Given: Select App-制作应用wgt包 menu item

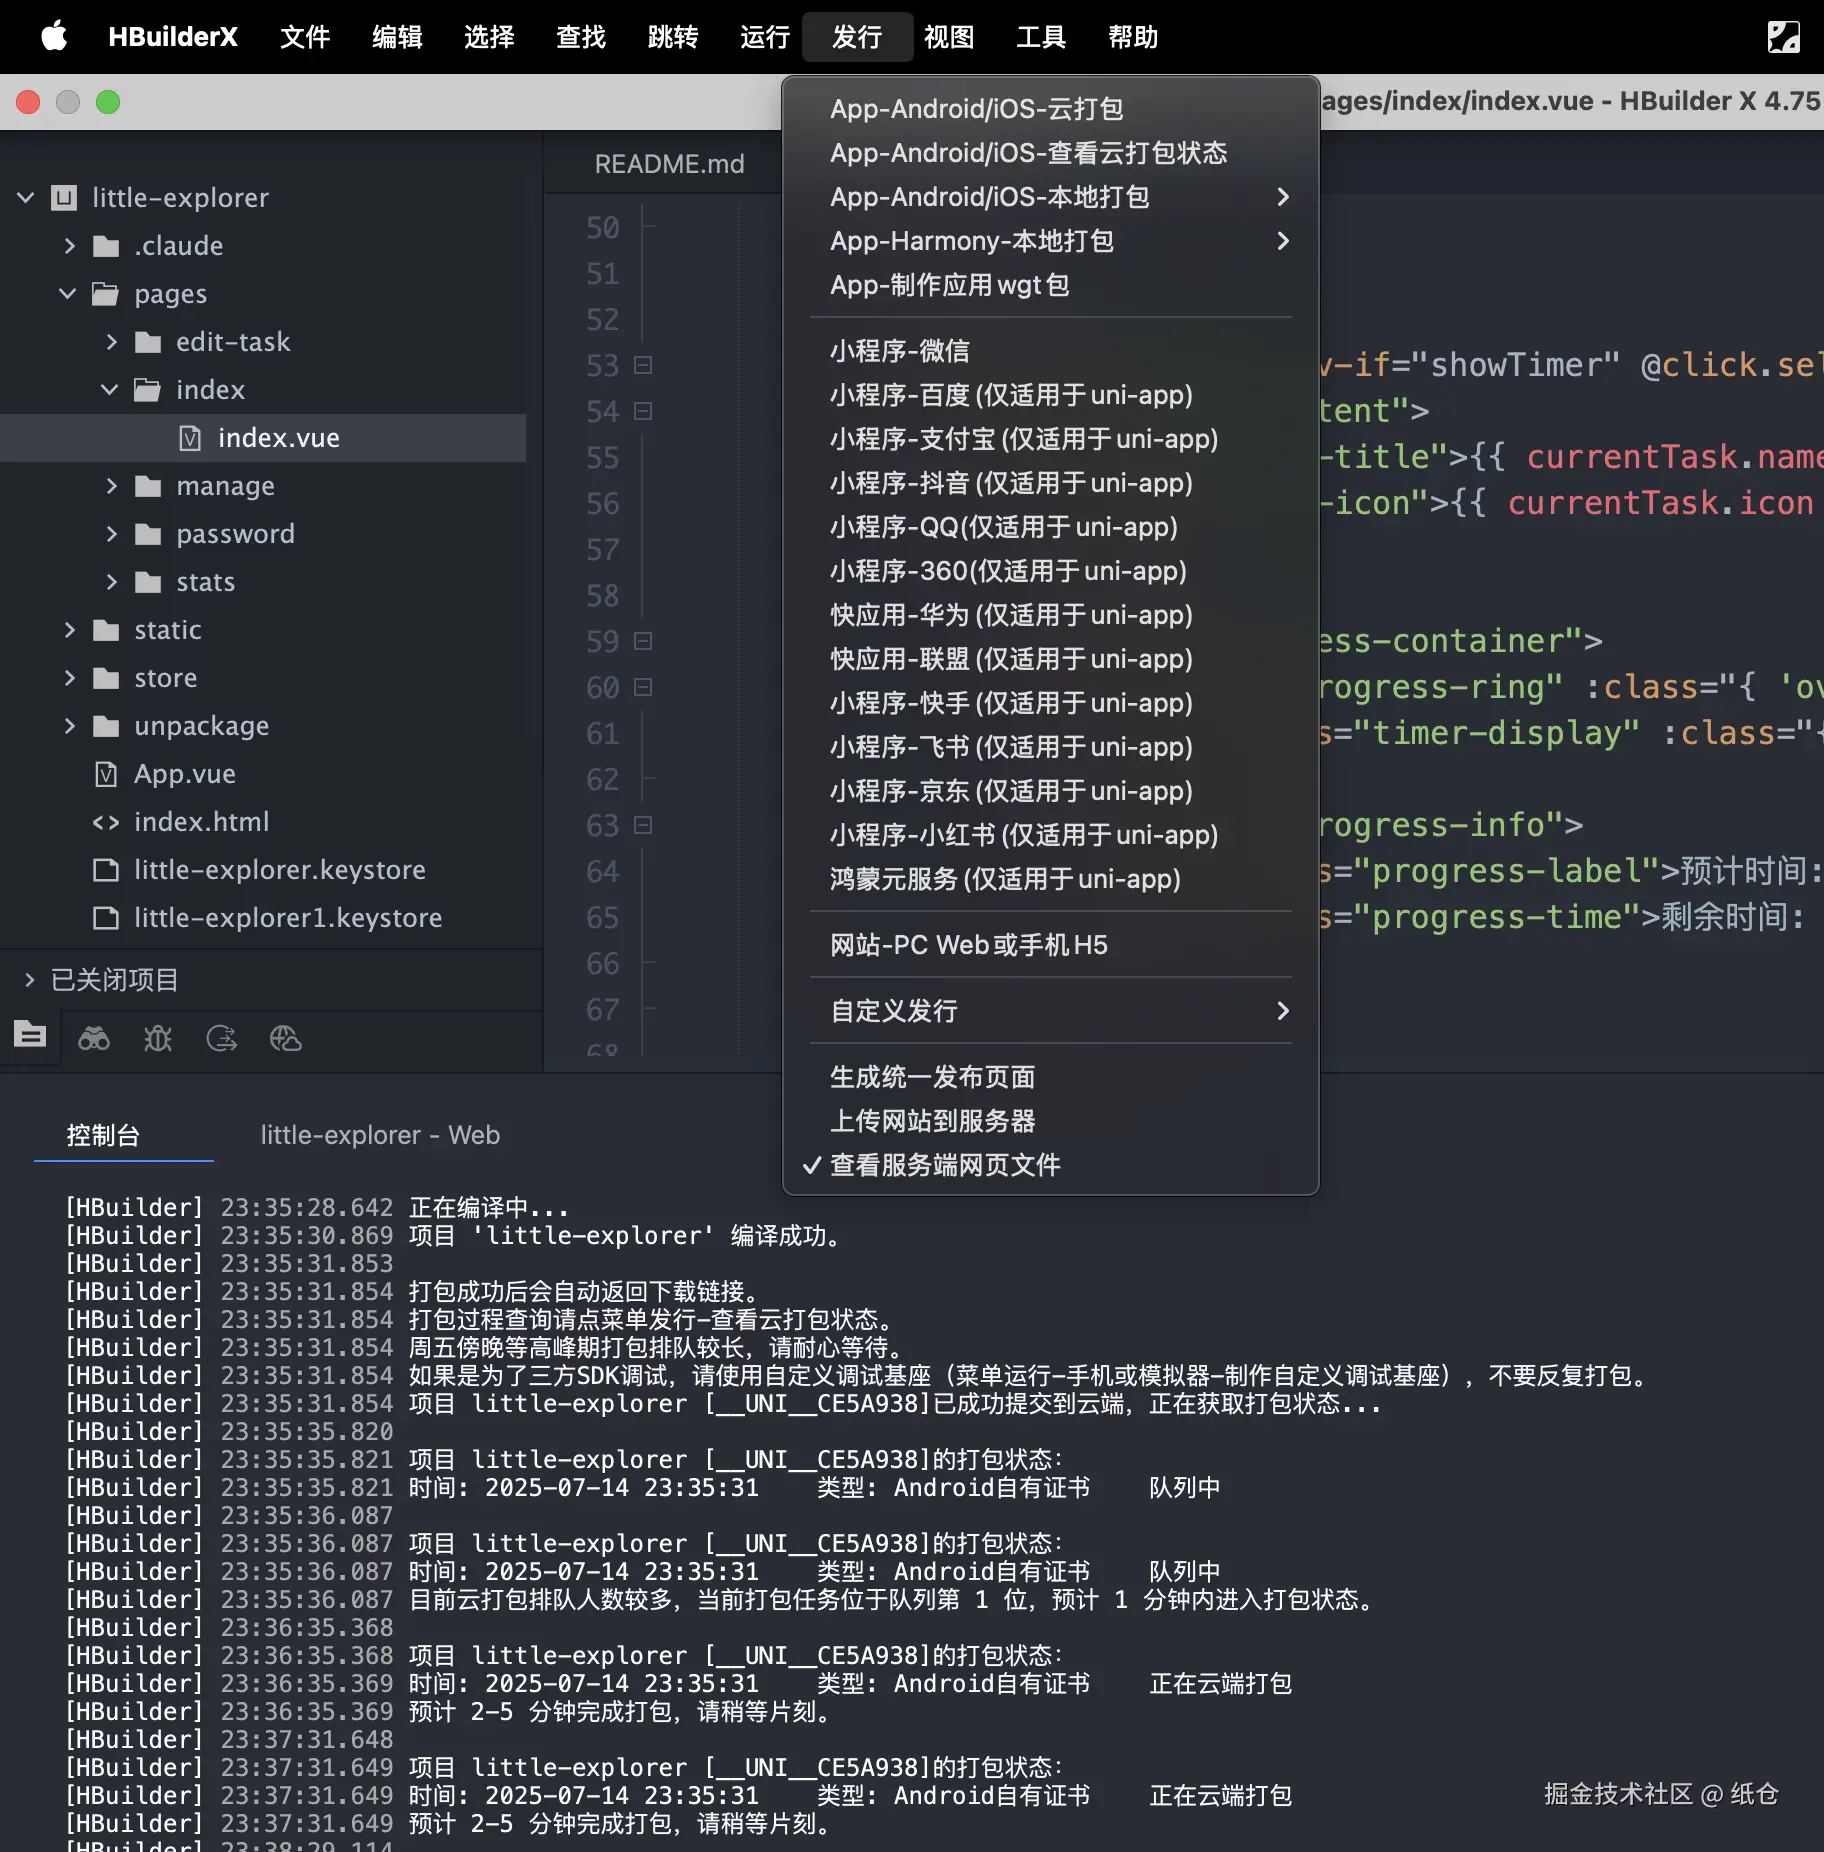Looking at the screenshot, I should [x=1050, y=285].
